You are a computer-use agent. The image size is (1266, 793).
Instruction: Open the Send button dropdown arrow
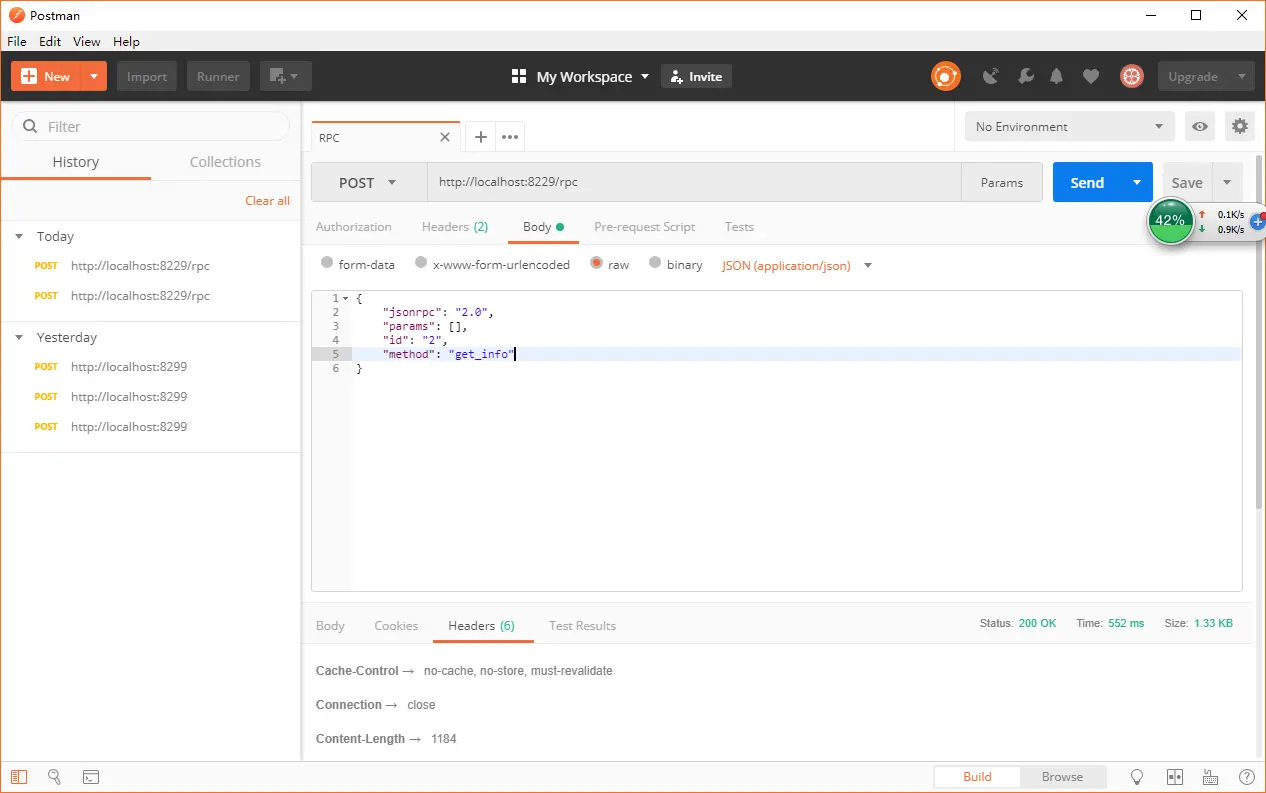(1137, 182)
